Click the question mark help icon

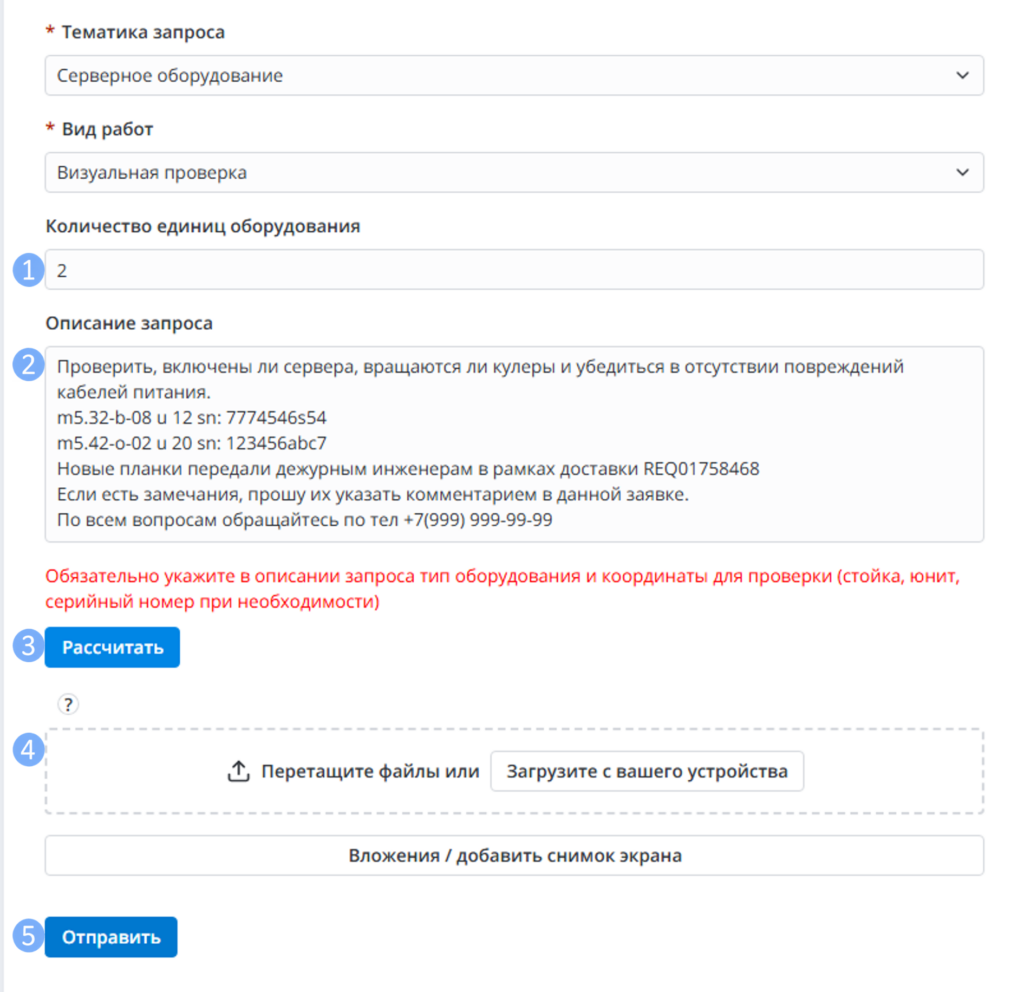coord(68,704)
